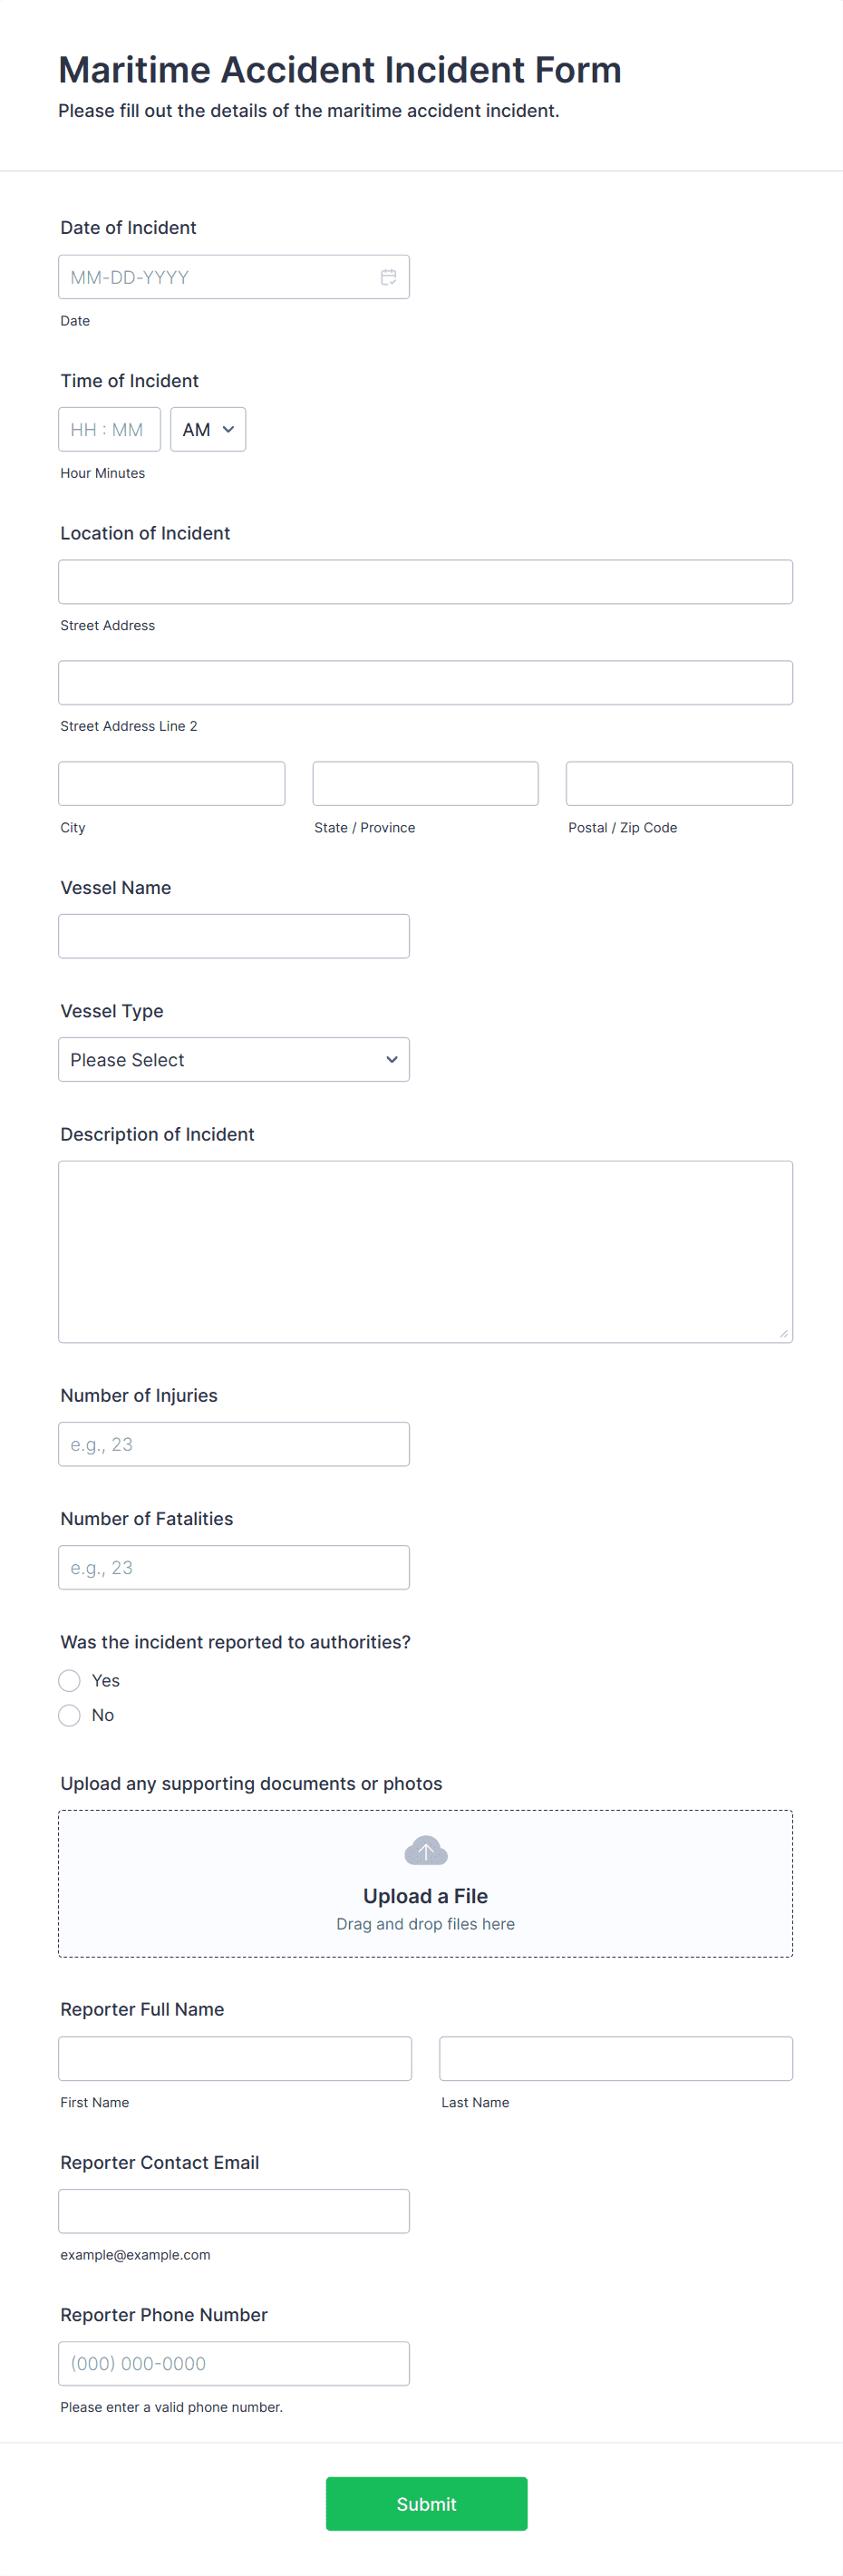This screenshot has width=843, height=2576.
Task: Click the Number of Injuries field
Action: (x=234, y=1444)
